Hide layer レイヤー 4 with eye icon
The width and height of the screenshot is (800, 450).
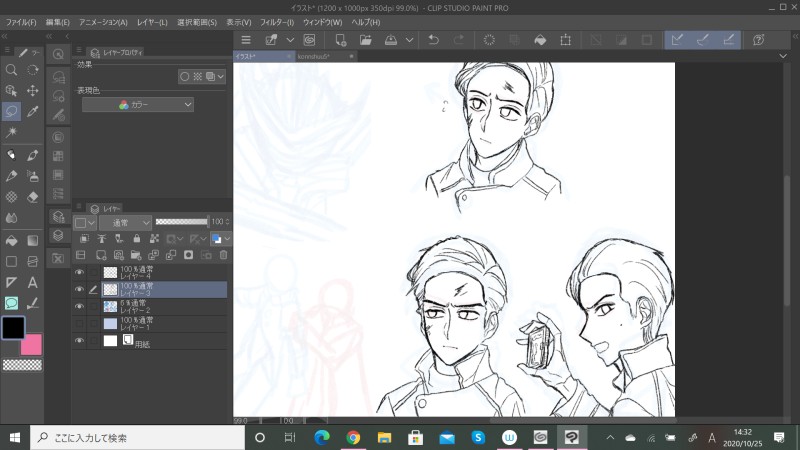(80, 271)
